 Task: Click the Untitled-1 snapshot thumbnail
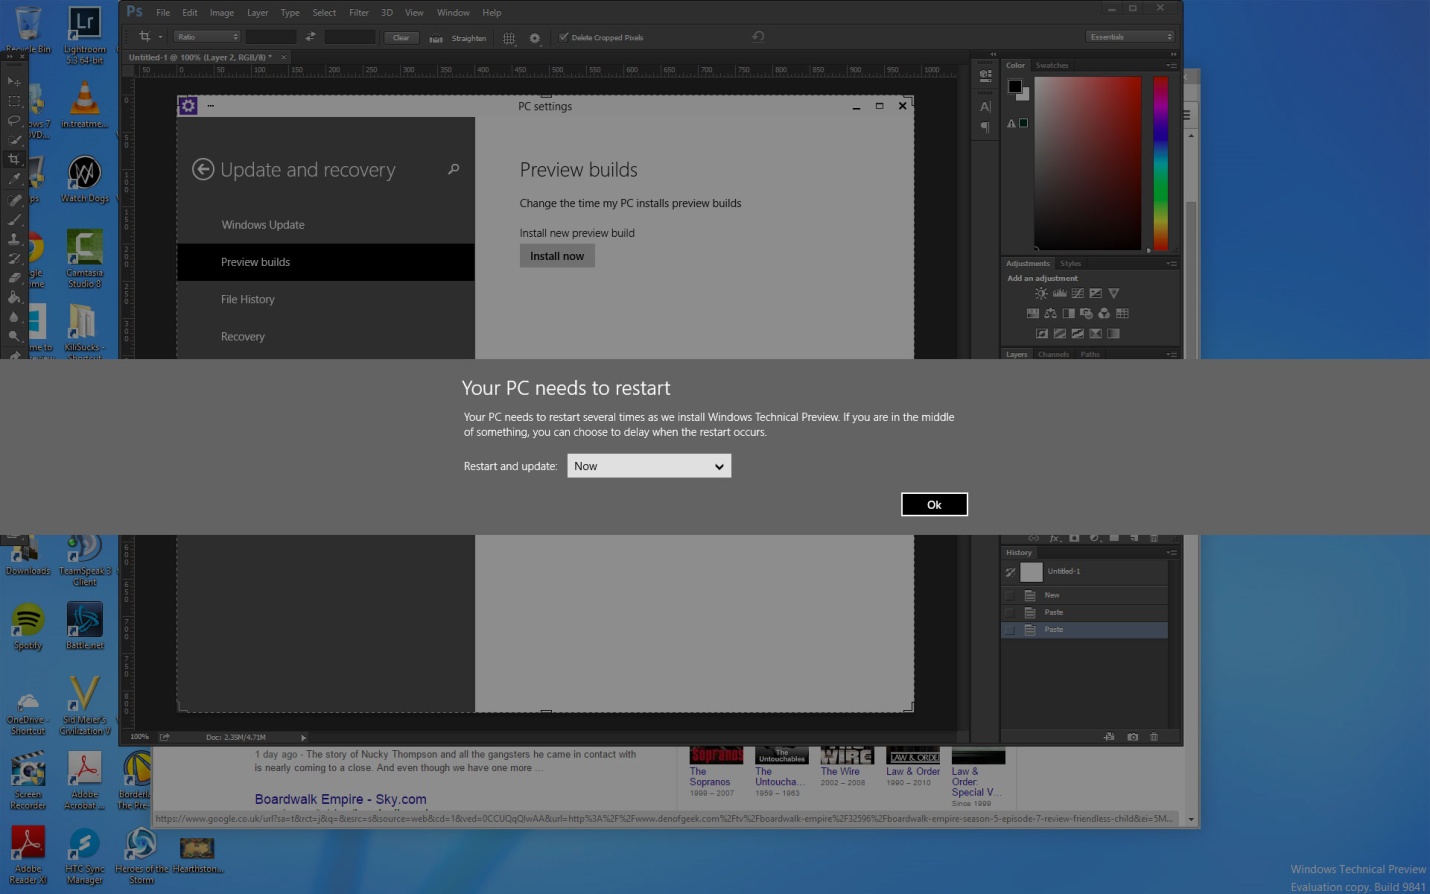pyautogui.click(x=1031, y=572)
